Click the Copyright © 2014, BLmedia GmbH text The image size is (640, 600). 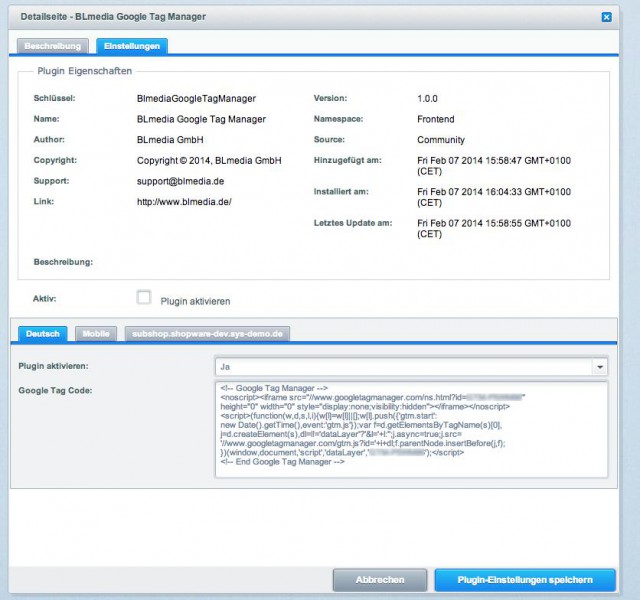coord(209,160)
